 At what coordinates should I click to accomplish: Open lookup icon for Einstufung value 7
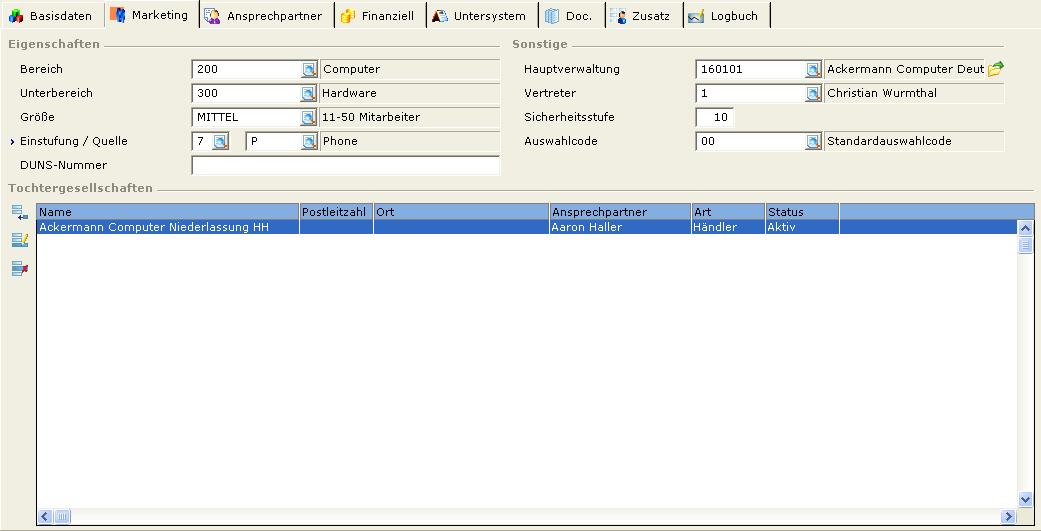[220, 141]
